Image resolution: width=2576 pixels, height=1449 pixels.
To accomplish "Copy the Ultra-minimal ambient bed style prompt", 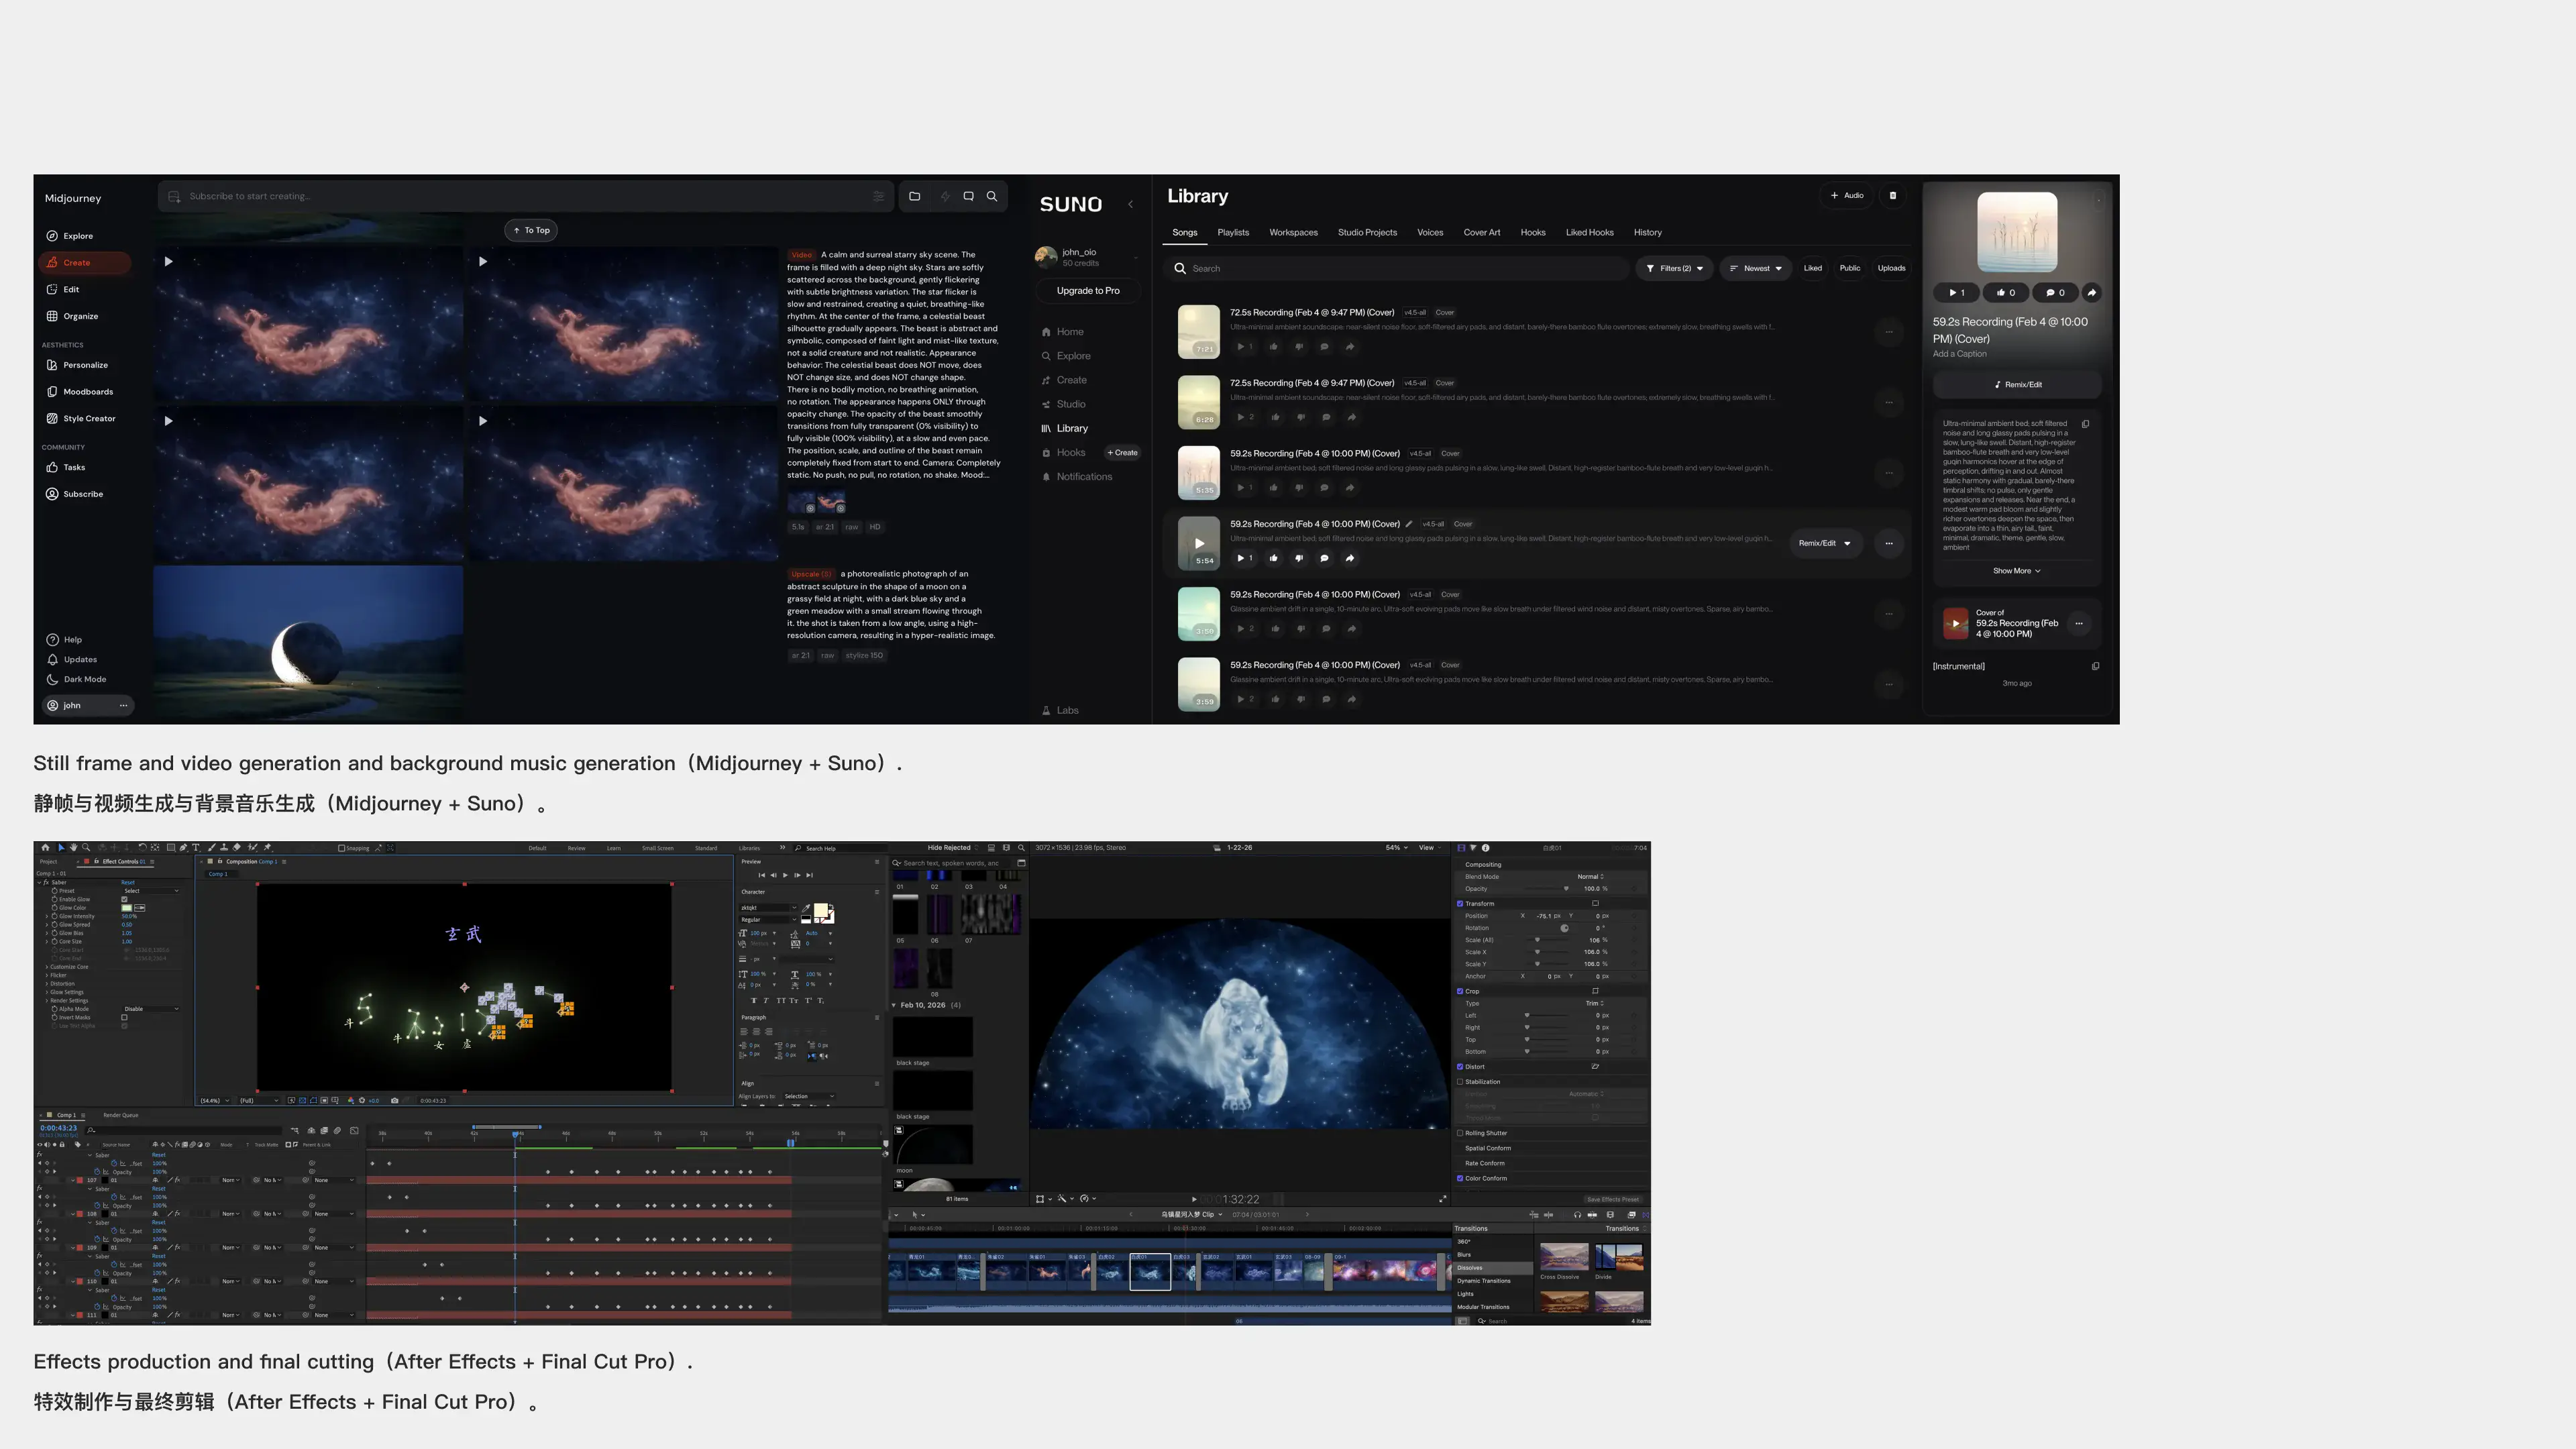I will pos(2085,424).
